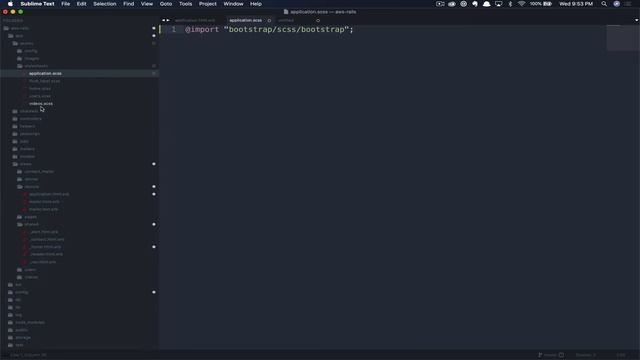The width and height of the screenshot is (640, 360).
Task: Open the Find menu
Action: [x=129, y=4]
